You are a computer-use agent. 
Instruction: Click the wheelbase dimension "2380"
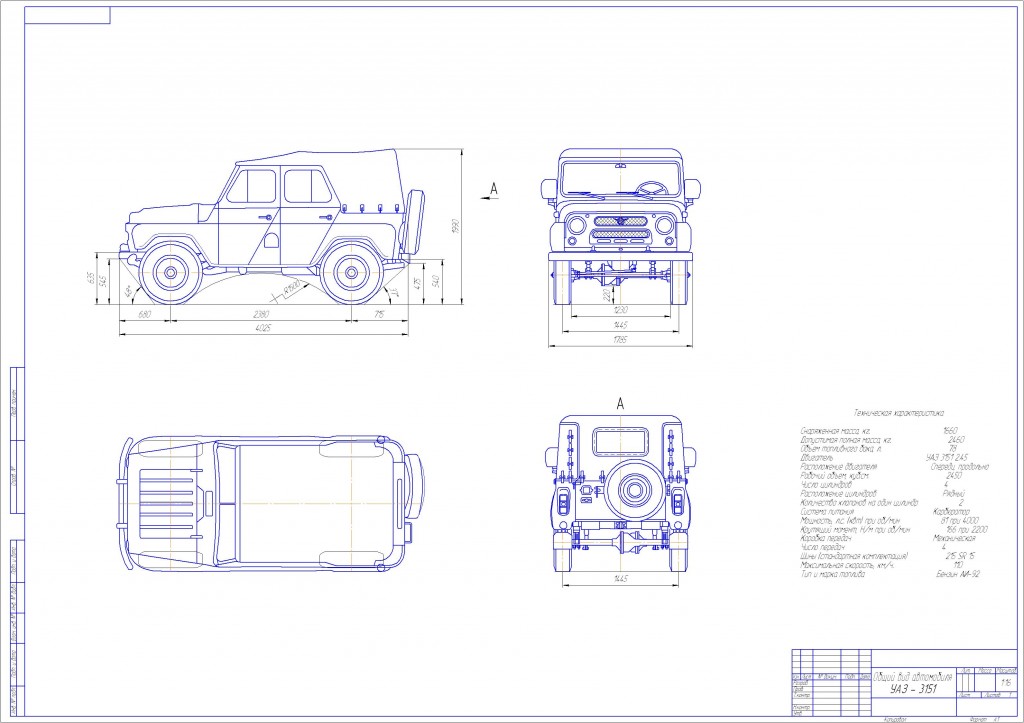coord(260,314)
